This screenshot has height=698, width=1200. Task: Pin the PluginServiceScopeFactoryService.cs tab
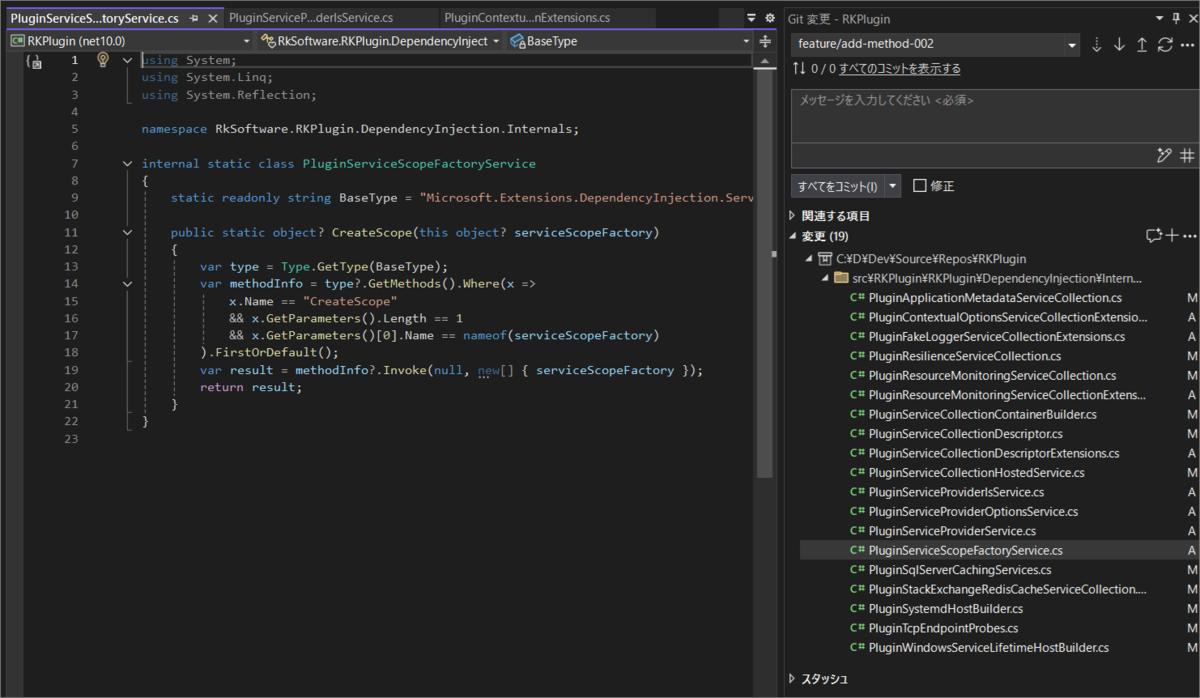tap(194, 18)
